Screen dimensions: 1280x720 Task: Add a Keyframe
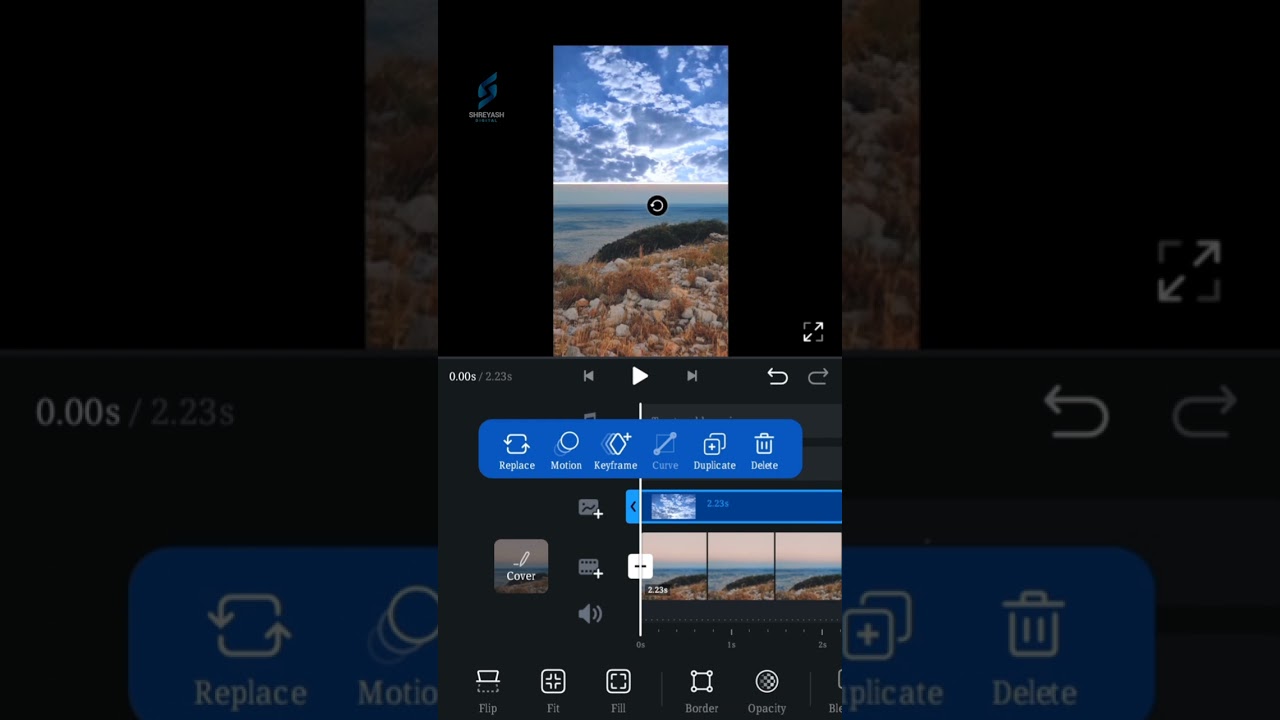tap(615, 452)
